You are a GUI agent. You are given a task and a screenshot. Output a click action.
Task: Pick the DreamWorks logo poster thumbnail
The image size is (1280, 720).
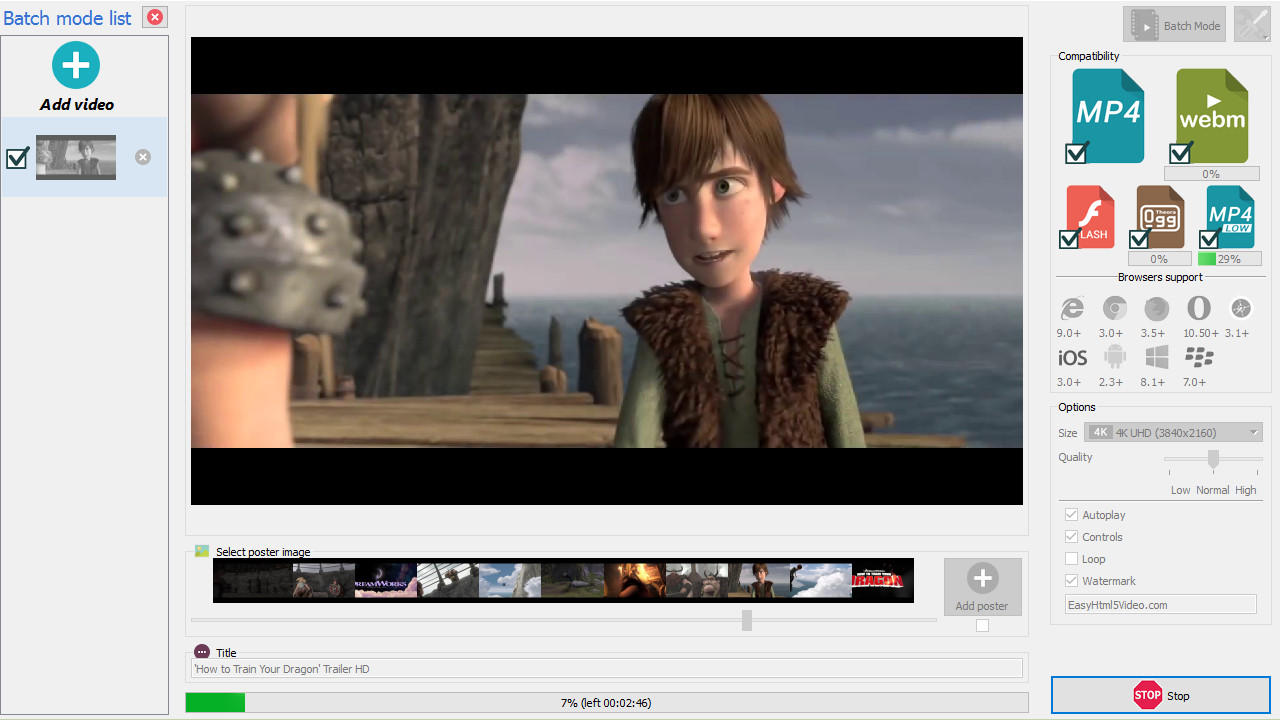coord(386,580)
